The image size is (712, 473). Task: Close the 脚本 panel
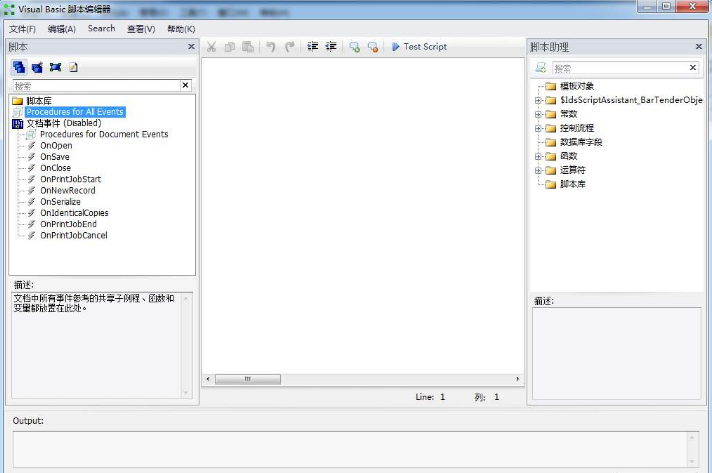(x=191, y=46)
